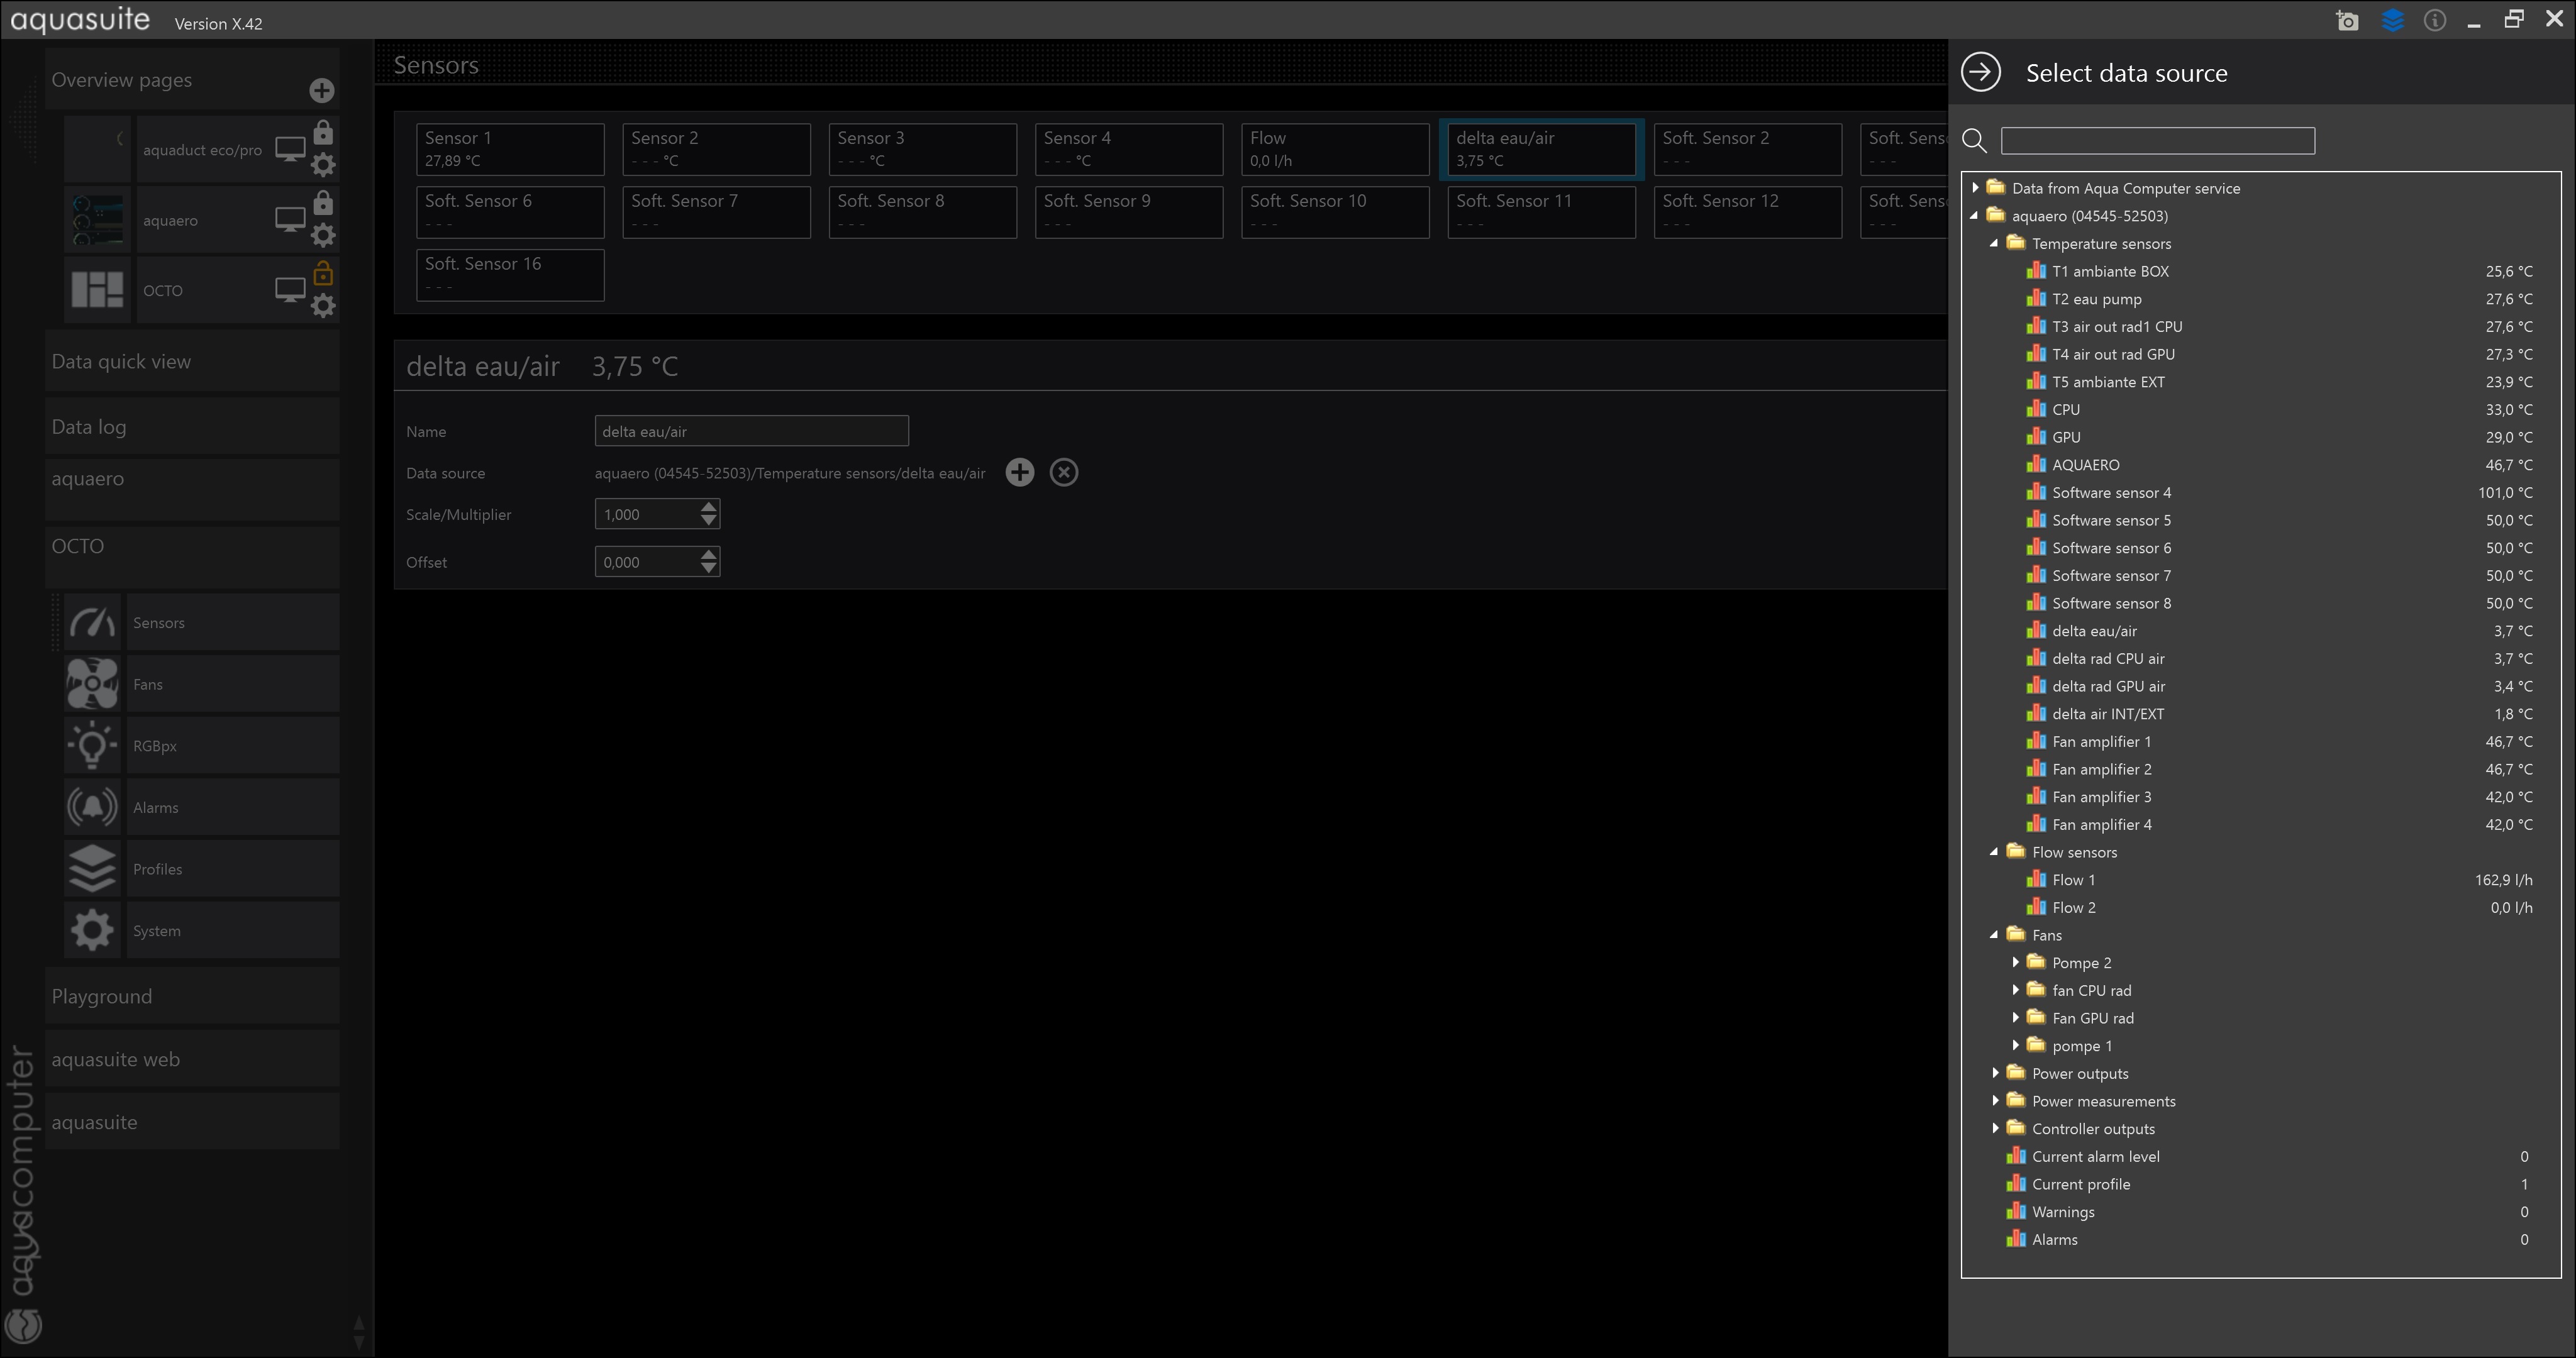This screenshot has width=2576, height=1358.
Task: Select the Soft. Sensor 6 tile
Action: pyautogui.click(x=510, y=211)
